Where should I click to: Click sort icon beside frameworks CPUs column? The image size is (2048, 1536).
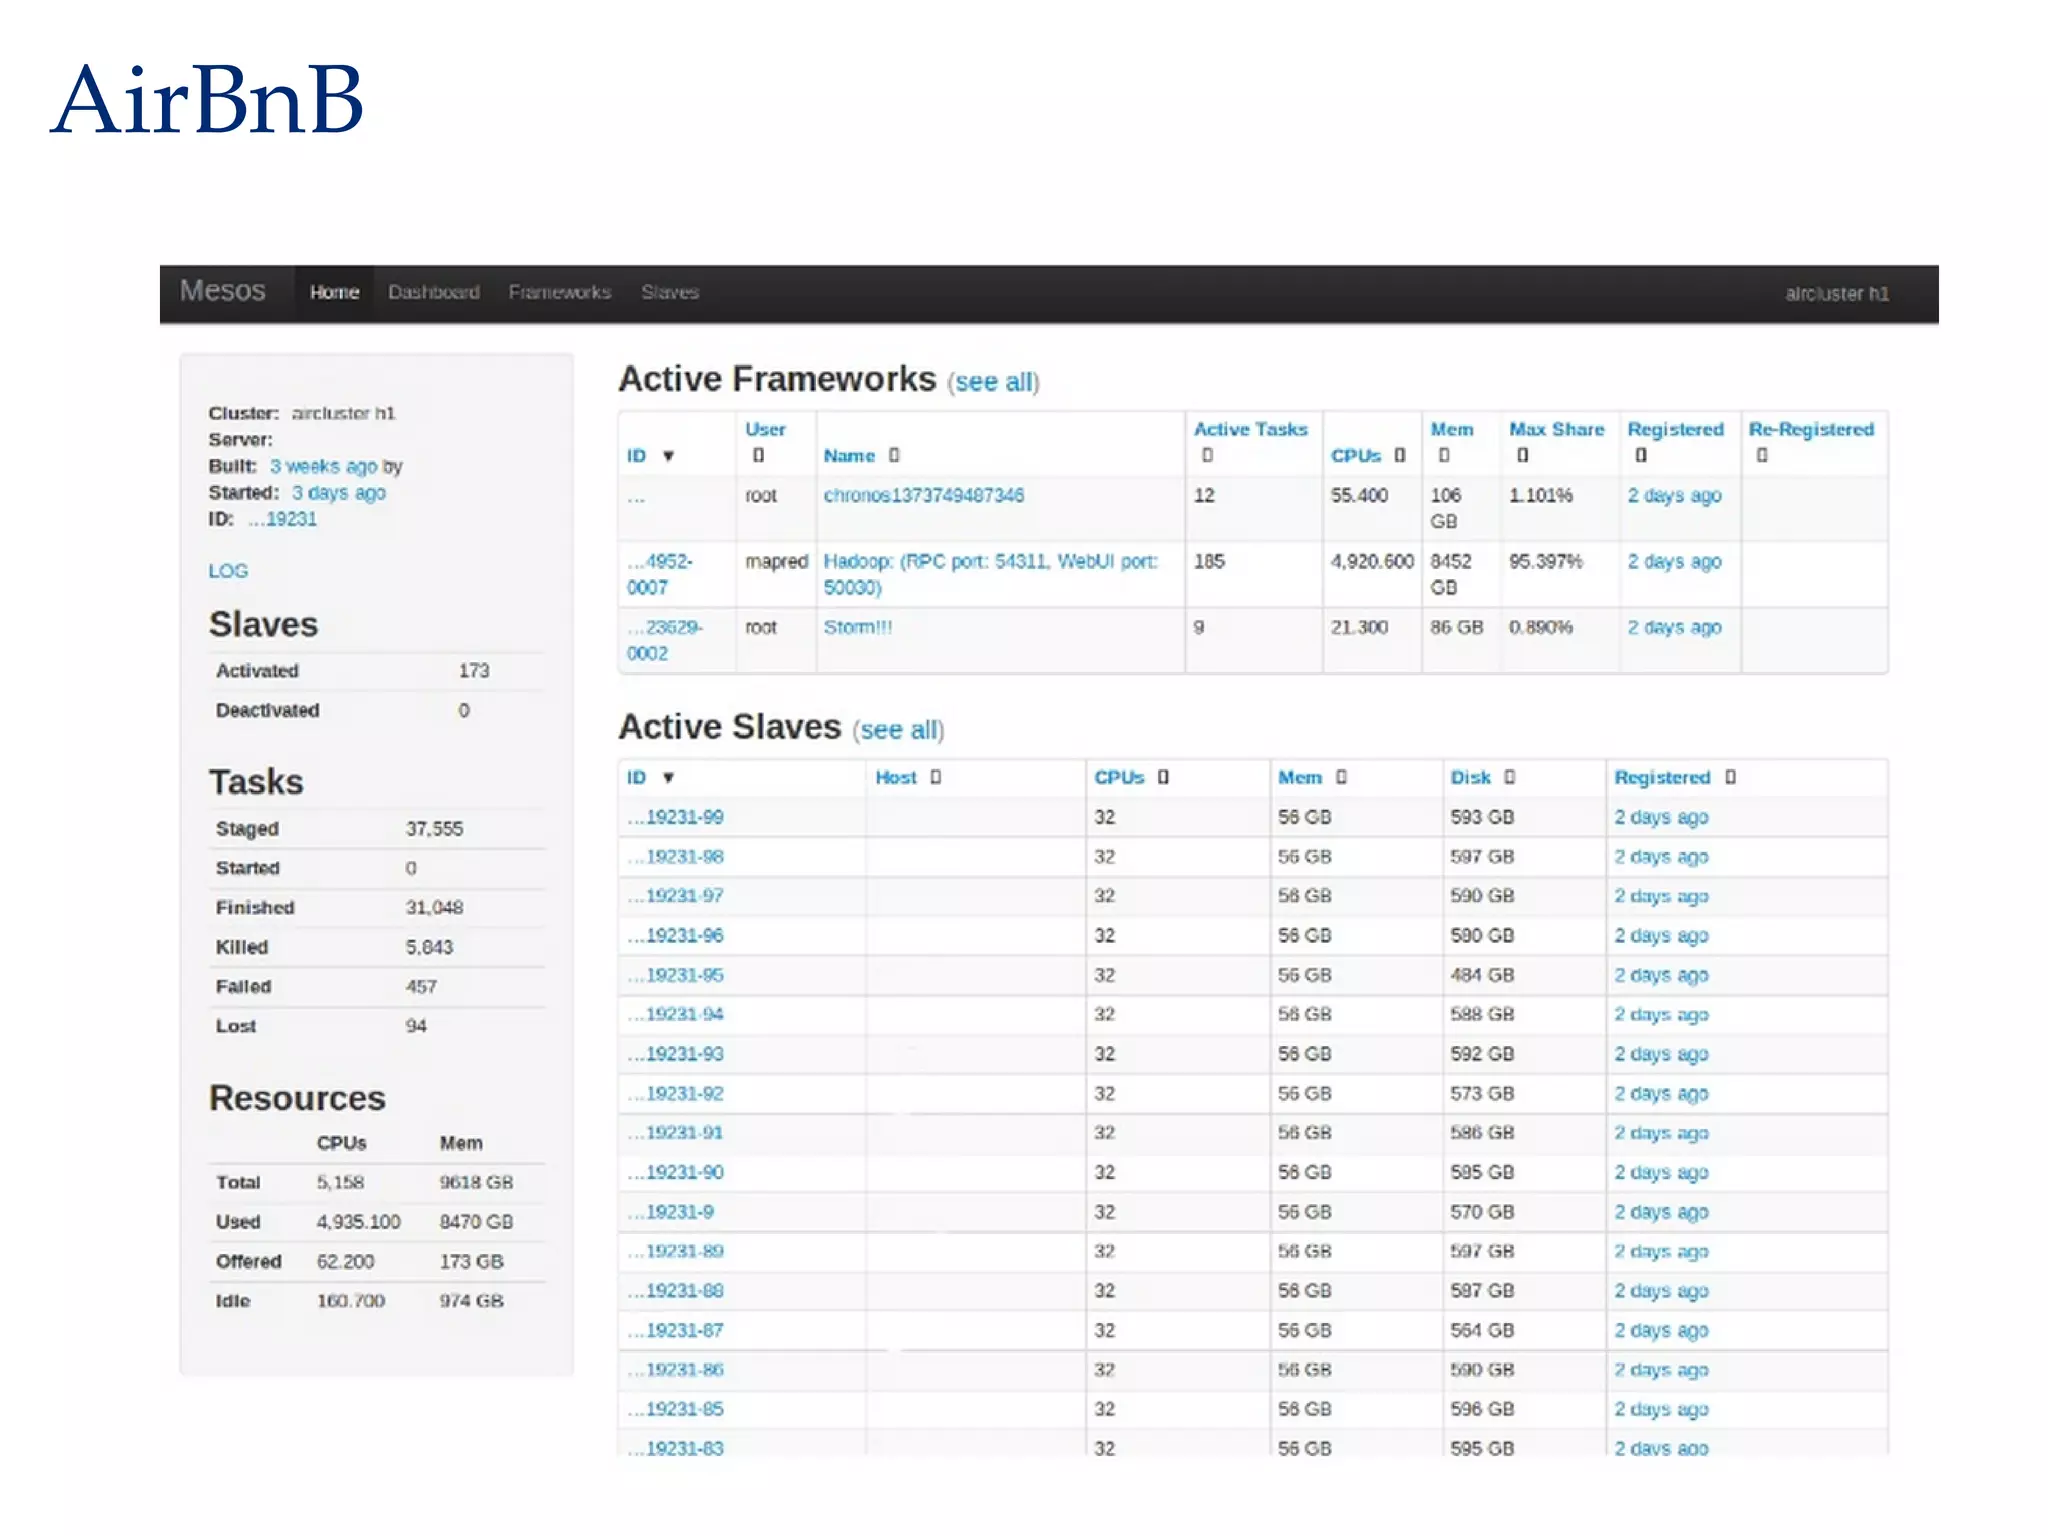click(1399, 455)
